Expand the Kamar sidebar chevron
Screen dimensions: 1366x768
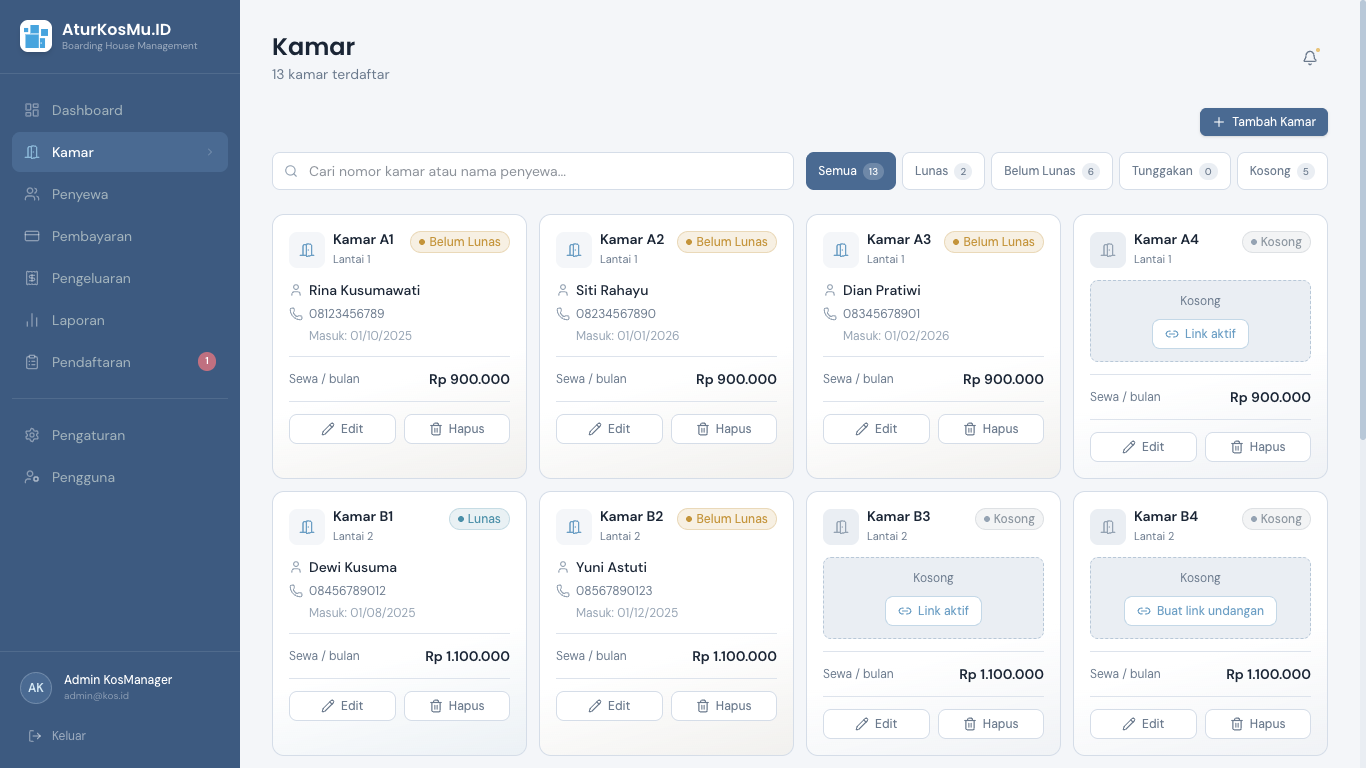[x=210, y=152]
